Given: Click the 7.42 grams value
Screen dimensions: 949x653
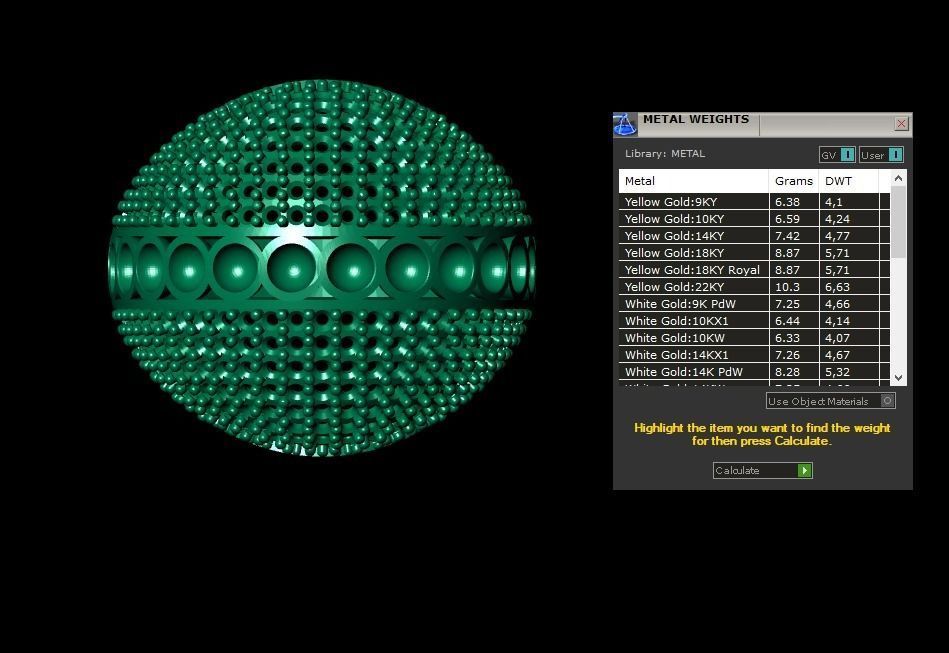Looking at the screenshot, I should click(x=787, y=236).
